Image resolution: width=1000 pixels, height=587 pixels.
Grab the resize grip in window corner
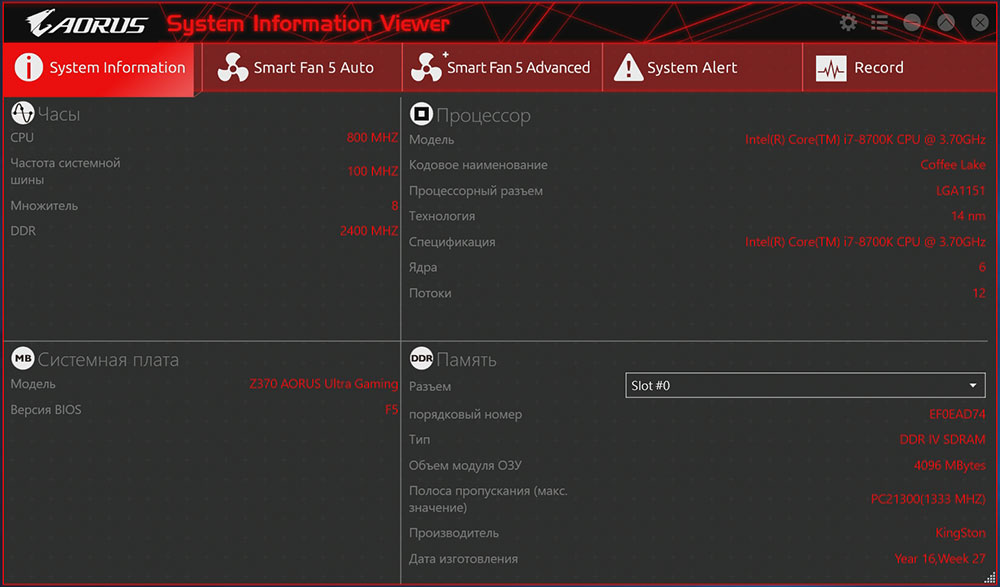[x=990, y=577]
